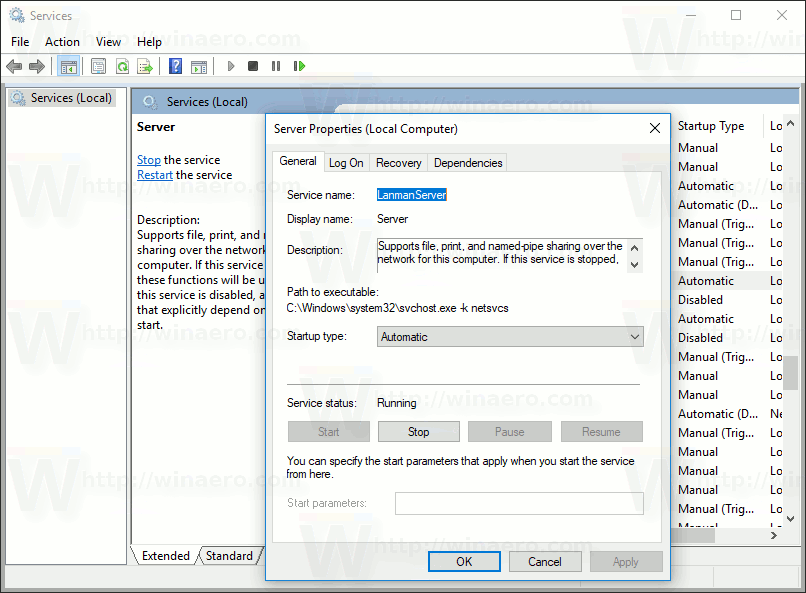
Task: Switch to the Standard view tab
Action: tap(229, 555)
